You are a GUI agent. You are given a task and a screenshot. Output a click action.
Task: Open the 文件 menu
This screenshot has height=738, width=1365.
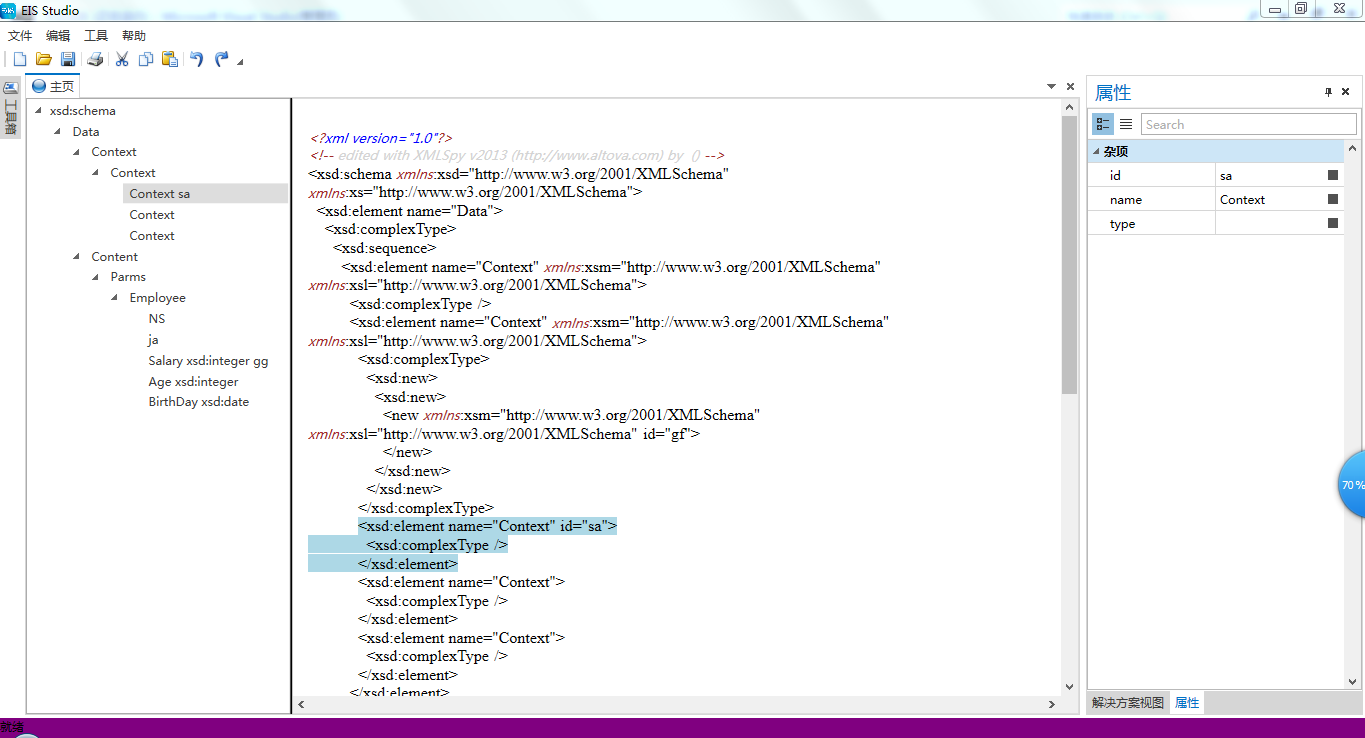tap(20, 35)
